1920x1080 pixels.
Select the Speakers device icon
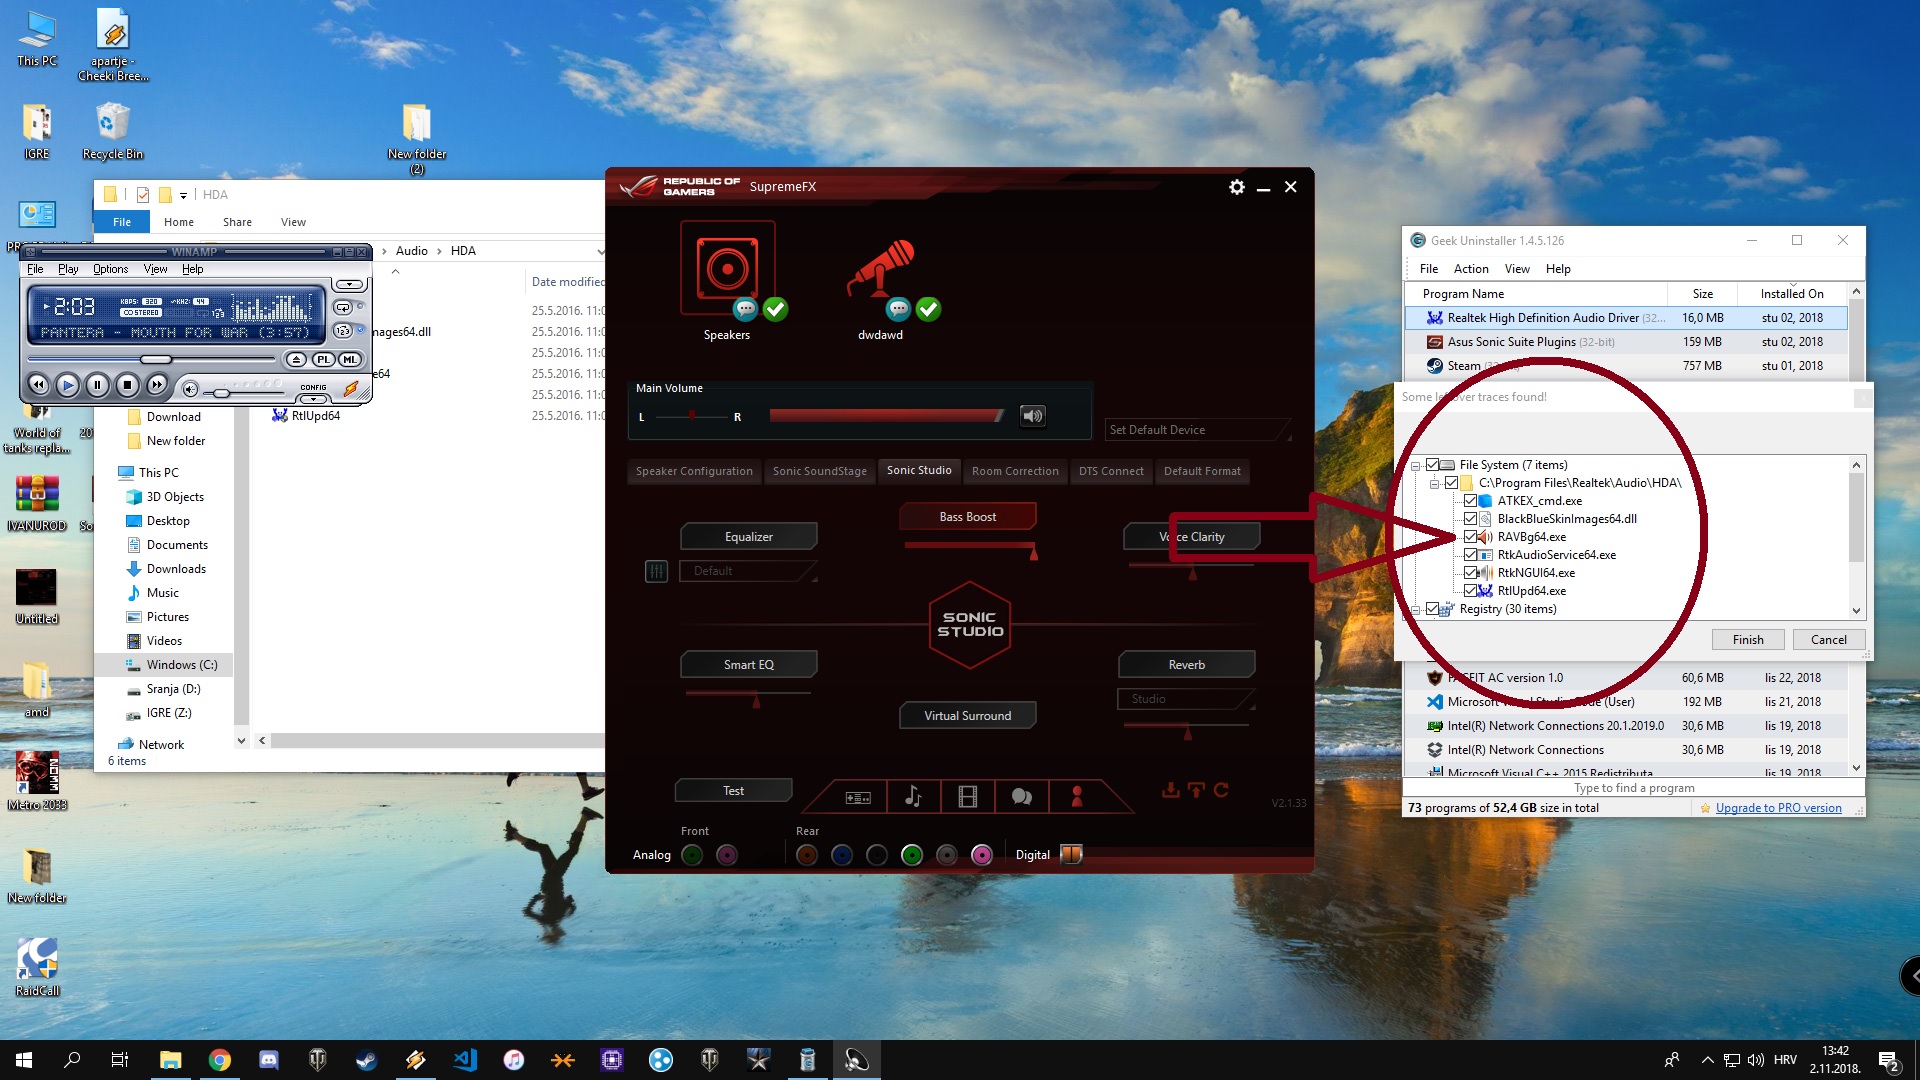(x=728, y=268)
